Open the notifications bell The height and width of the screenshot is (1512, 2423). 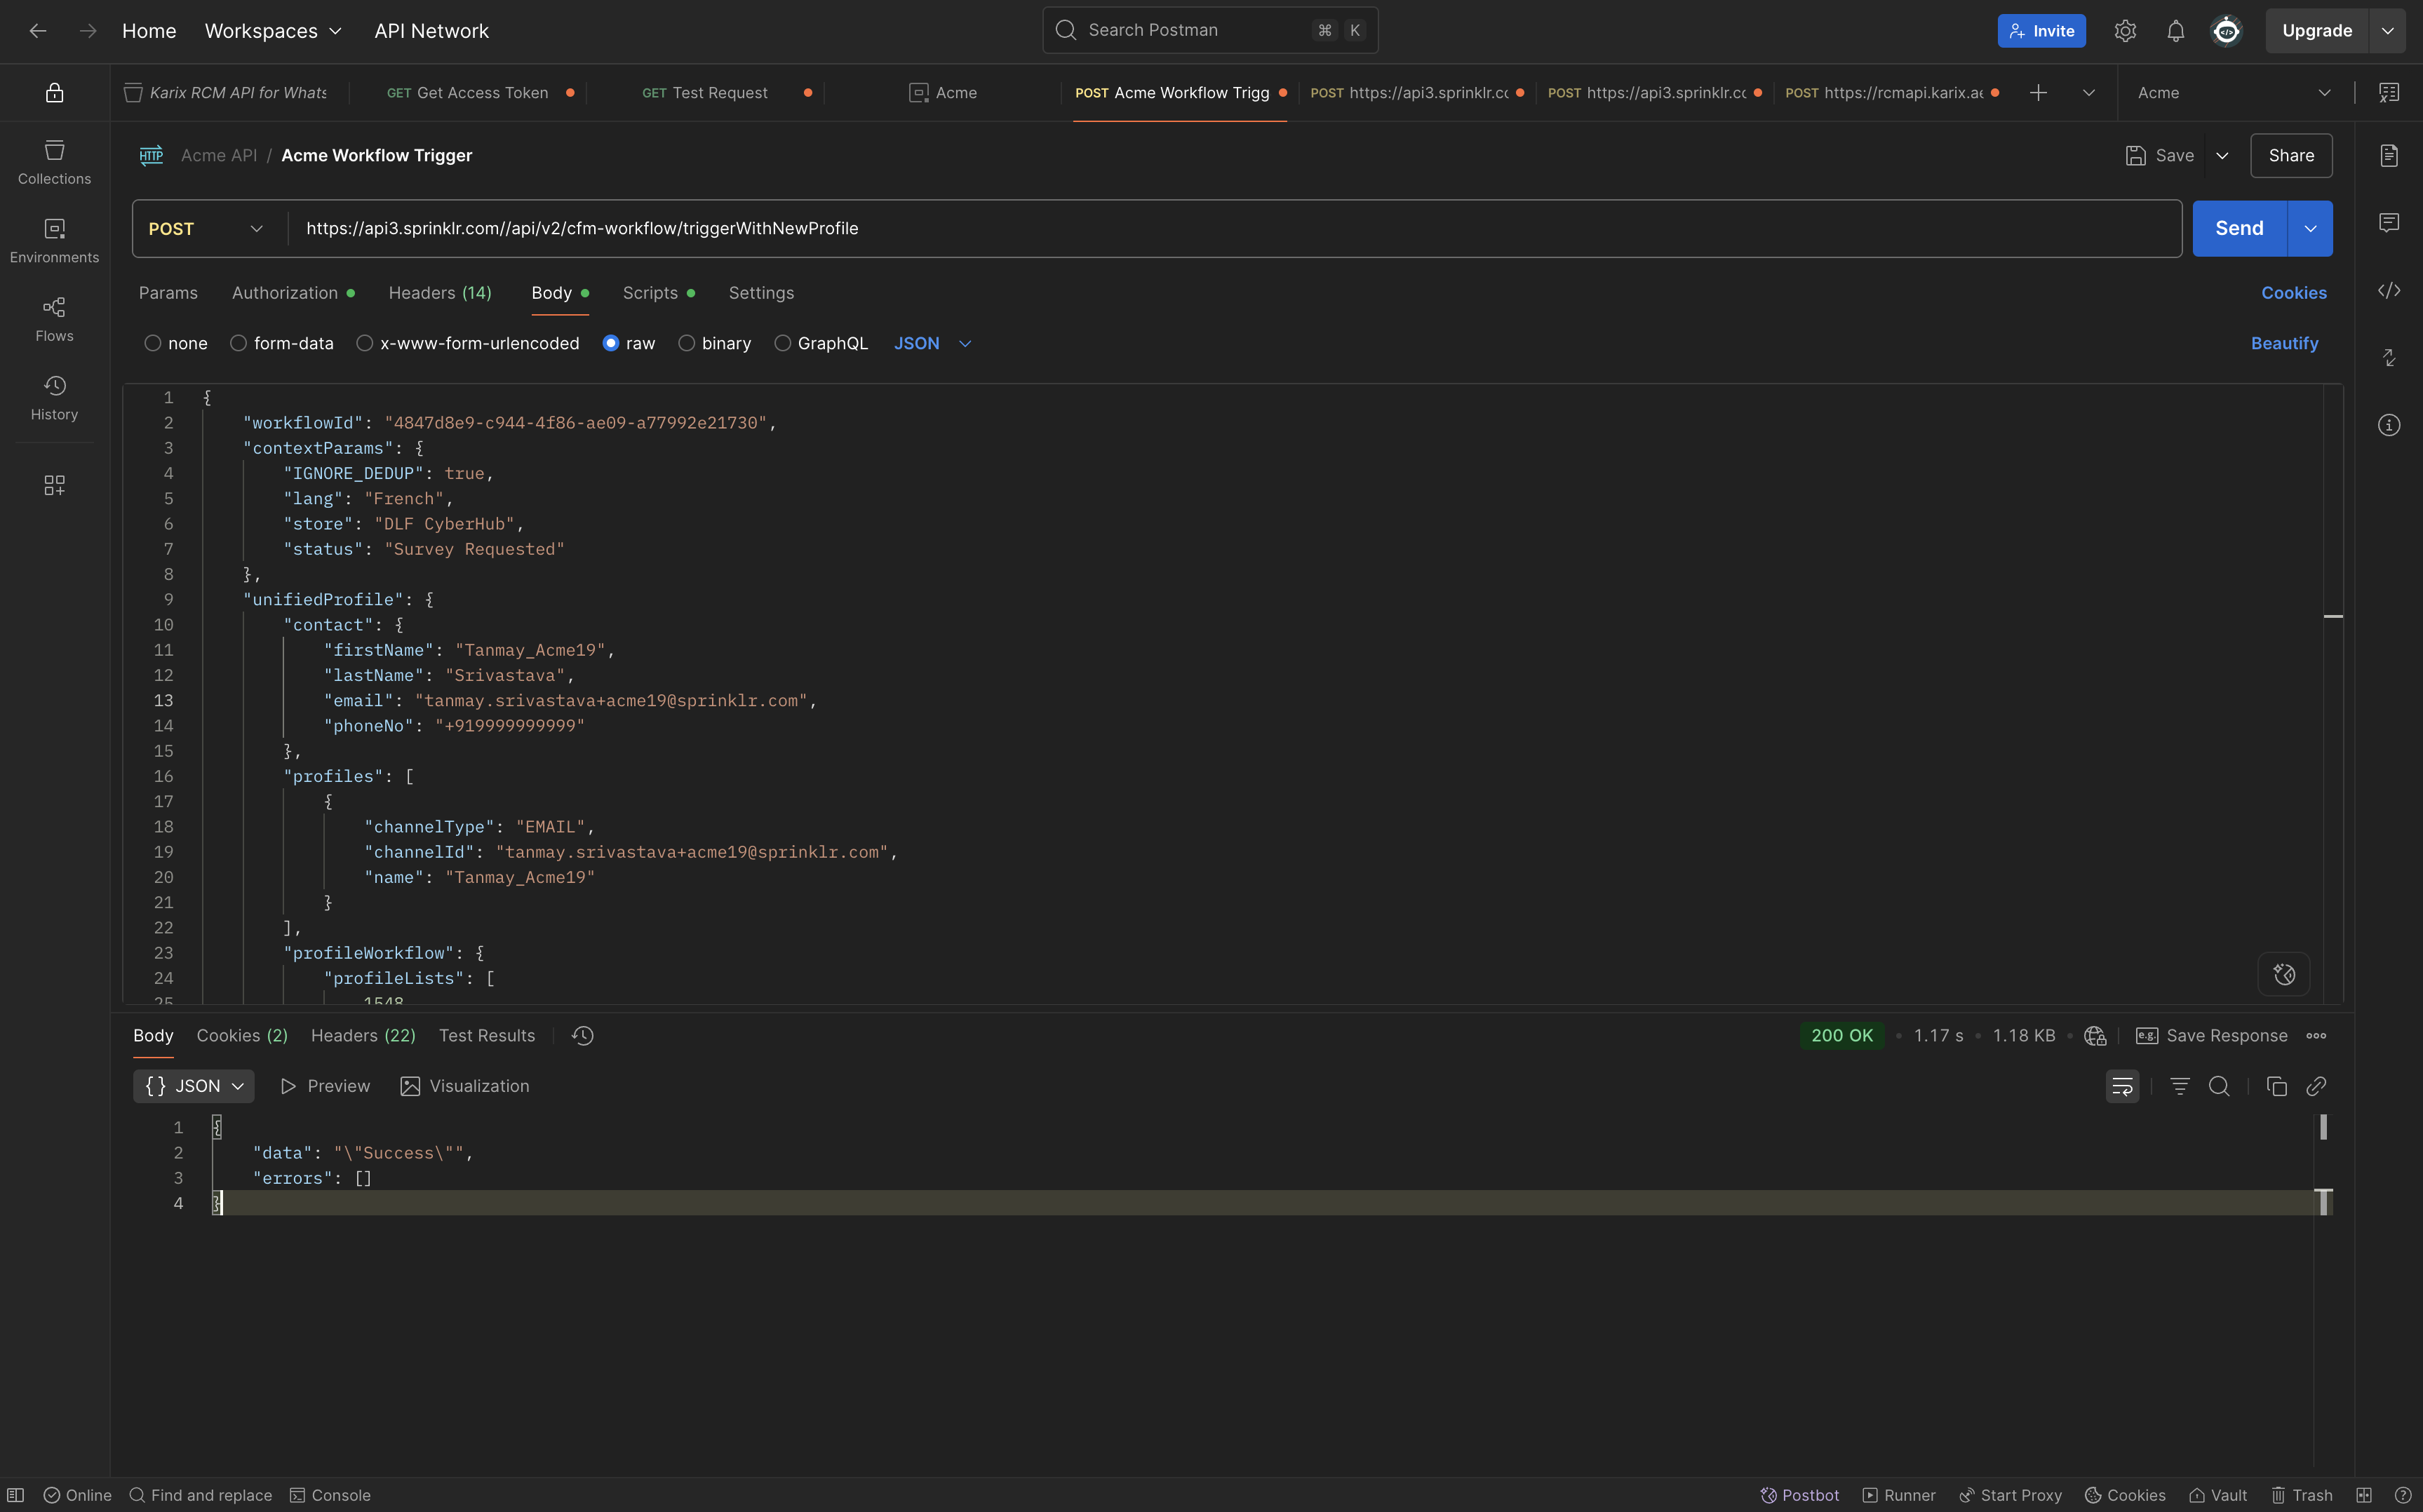pyautogui.click(x=2175, y=31)
